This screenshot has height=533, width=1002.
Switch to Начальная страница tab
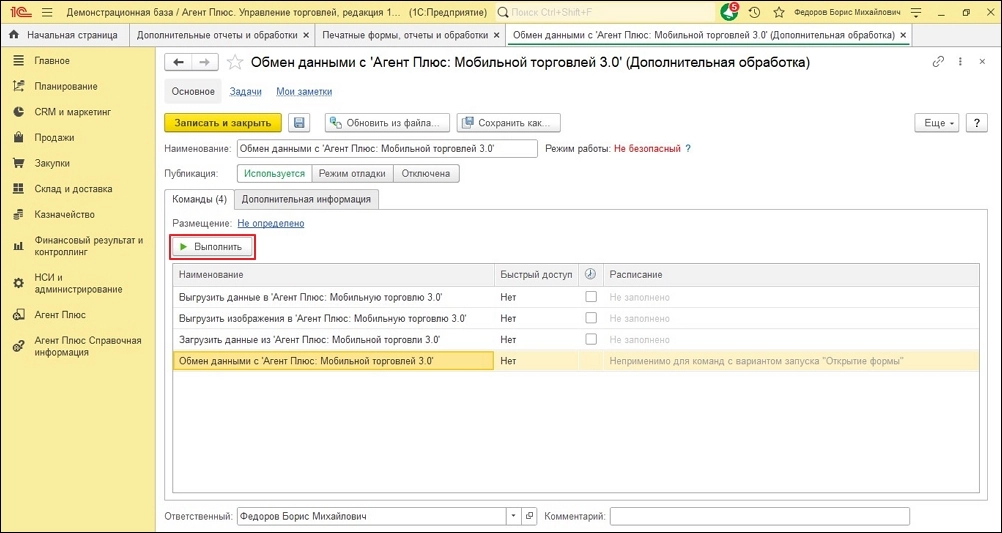click(x=64, y=35)
